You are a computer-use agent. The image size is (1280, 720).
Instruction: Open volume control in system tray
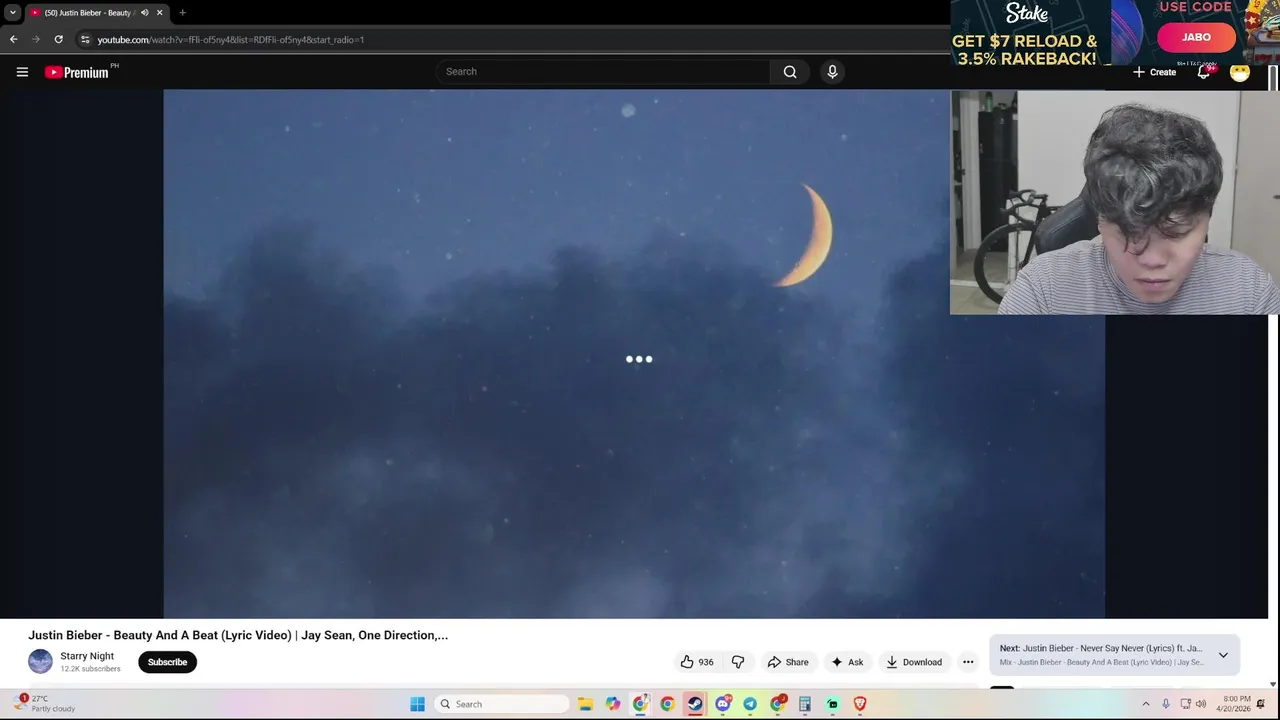click(x=1201, y=704)
